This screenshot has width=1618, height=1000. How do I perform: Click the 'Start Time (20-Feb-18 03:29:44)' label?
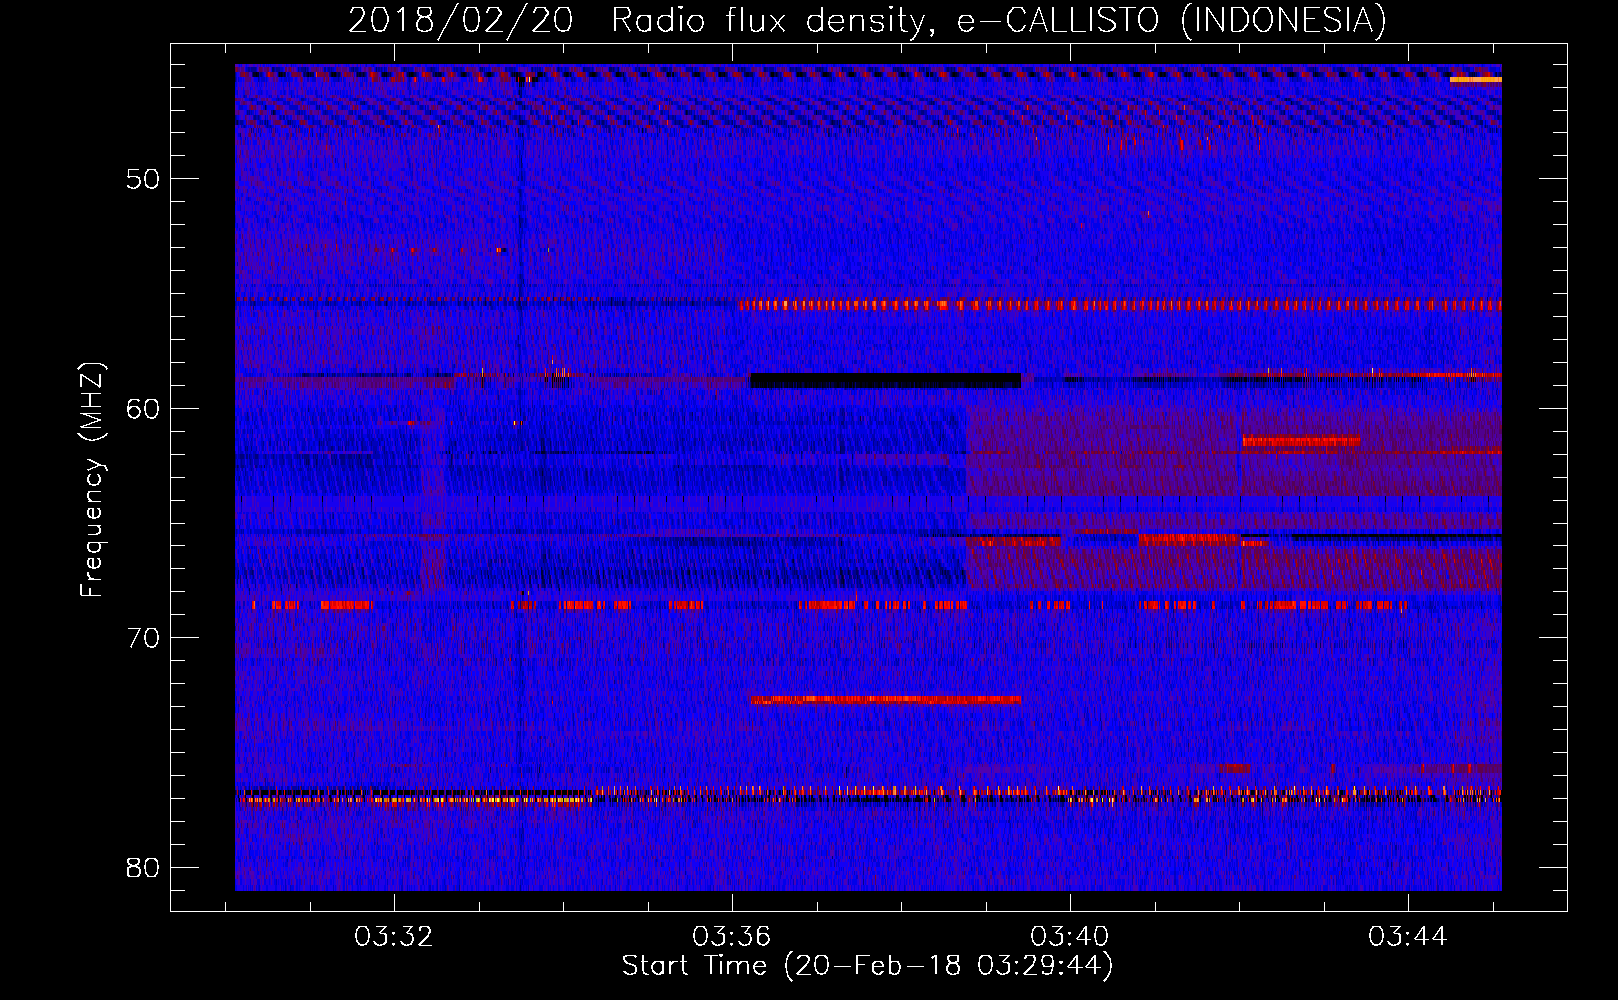pyautogui.click(x=867, y=966)
